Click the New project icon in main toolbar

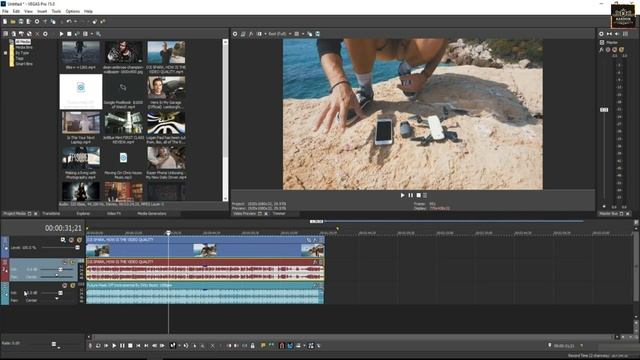5,21
